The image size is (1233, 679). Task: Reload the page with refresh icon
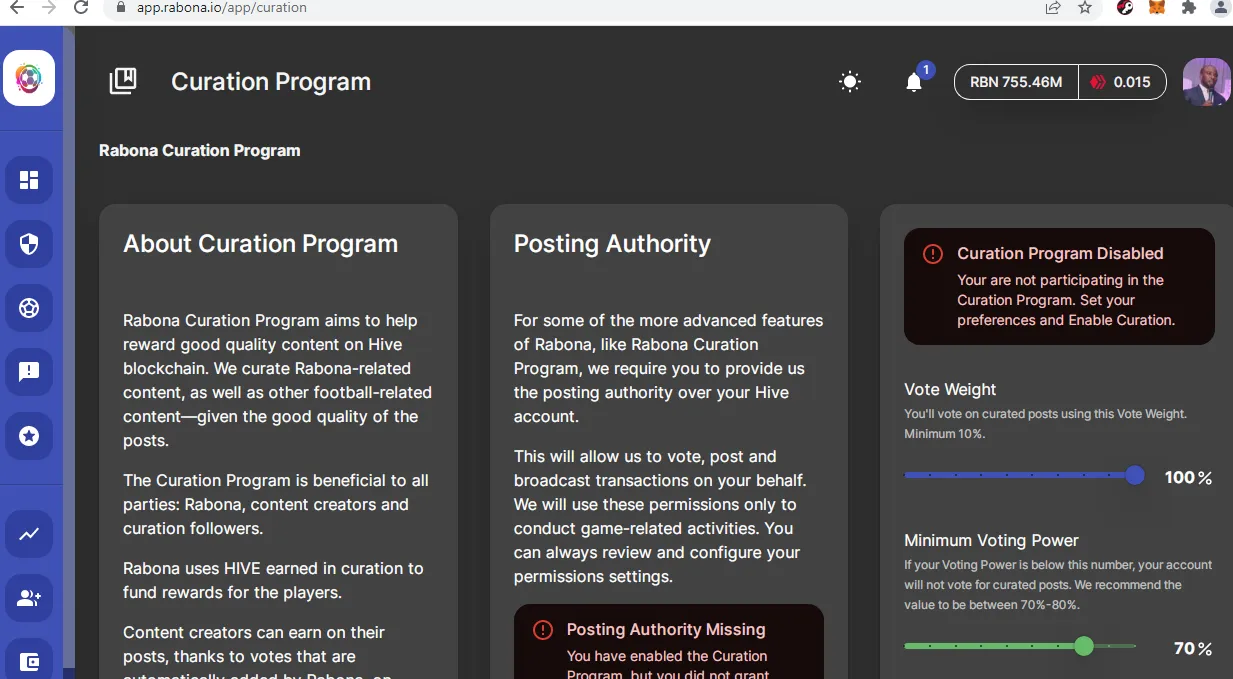point(82,7)
